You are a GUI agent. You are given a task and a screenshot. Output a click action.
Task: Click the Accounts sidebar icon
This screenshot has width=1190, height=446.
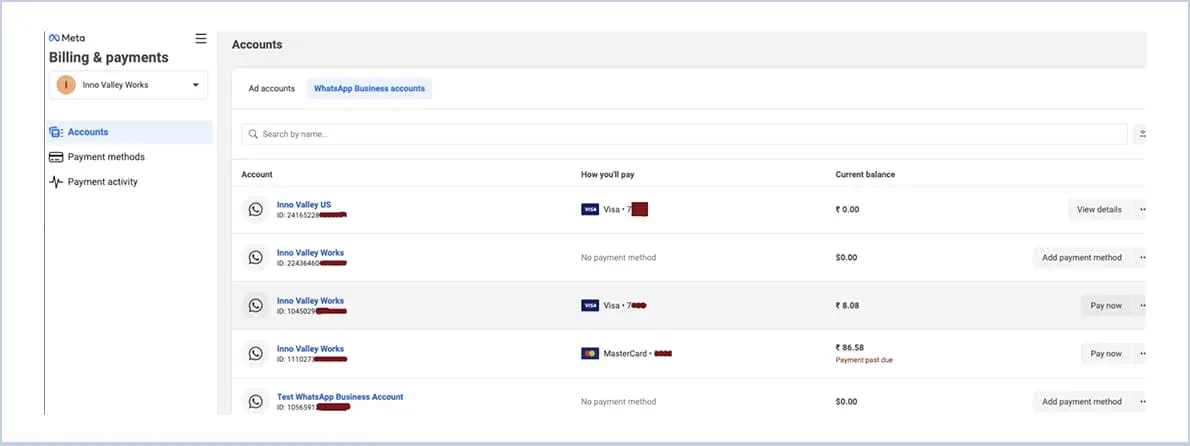[55, 132]
